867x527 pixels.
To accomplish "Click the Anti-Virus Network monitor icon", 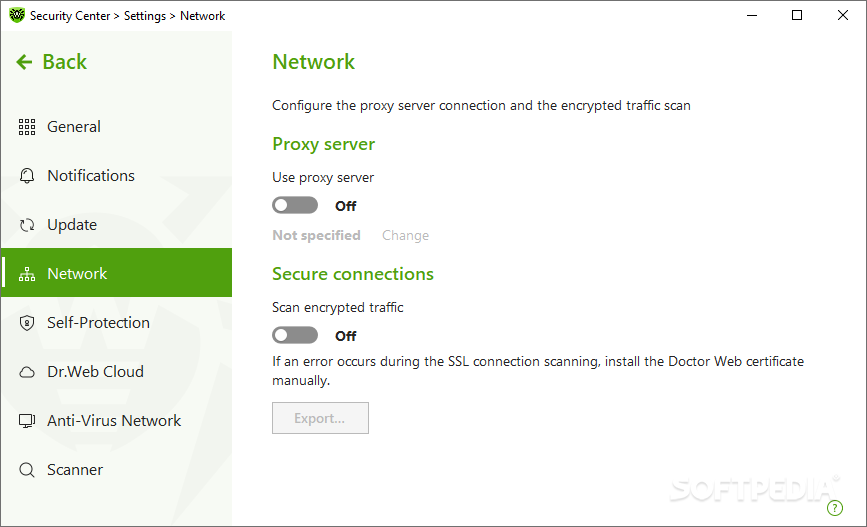I will click(27, 421).
